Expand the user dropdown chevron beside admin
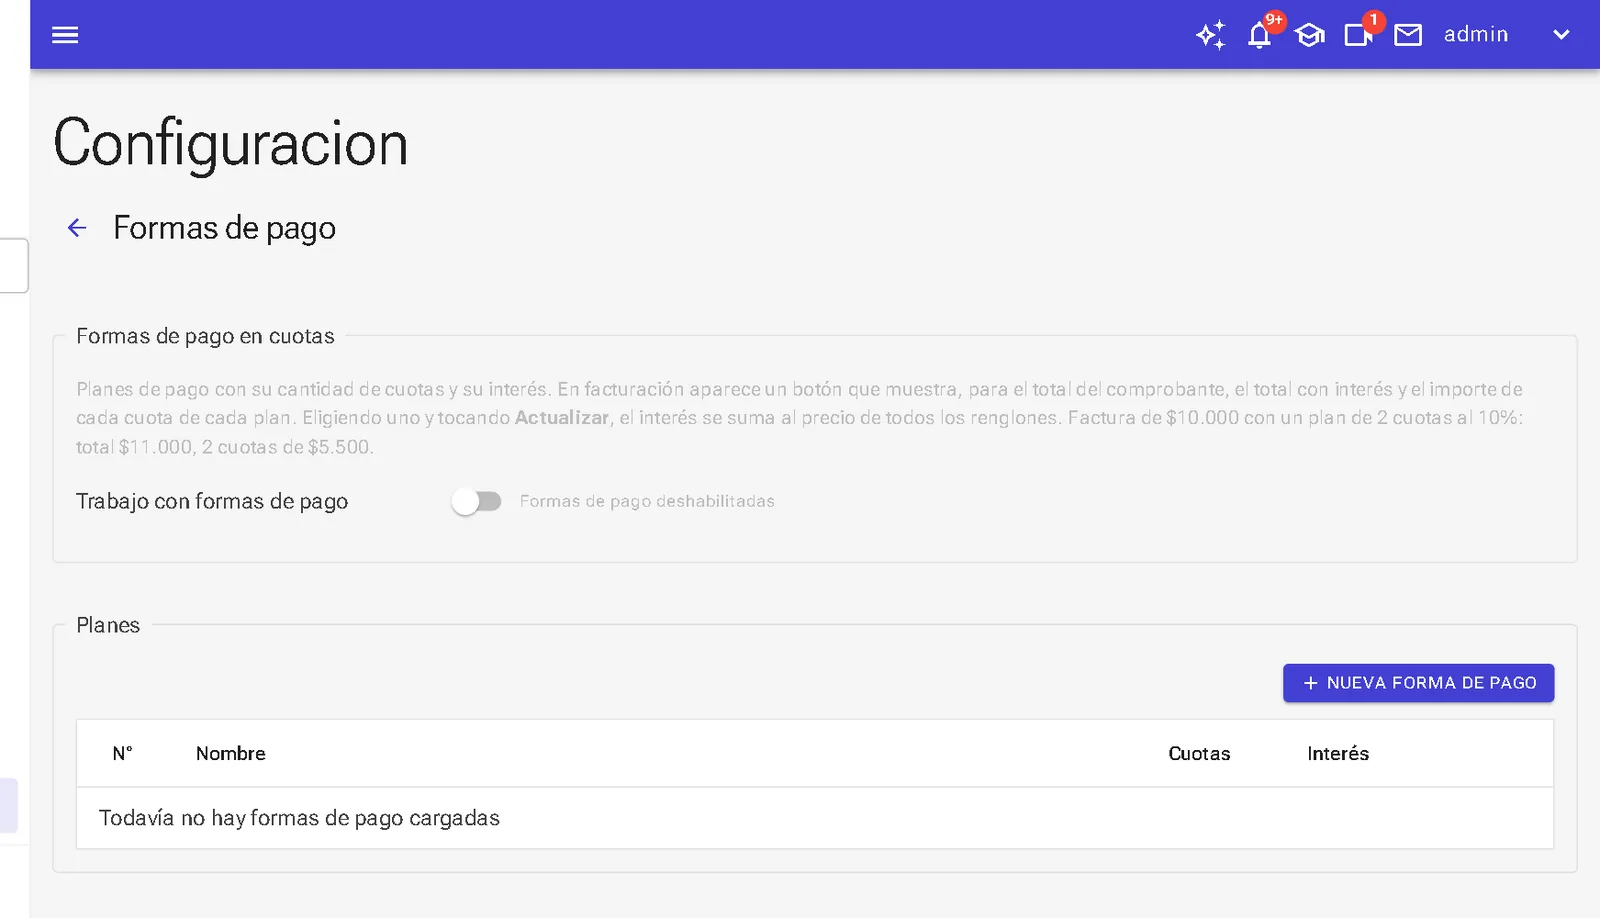The height and width of the screenshot is (918, 1600). tap(1561, 35)
